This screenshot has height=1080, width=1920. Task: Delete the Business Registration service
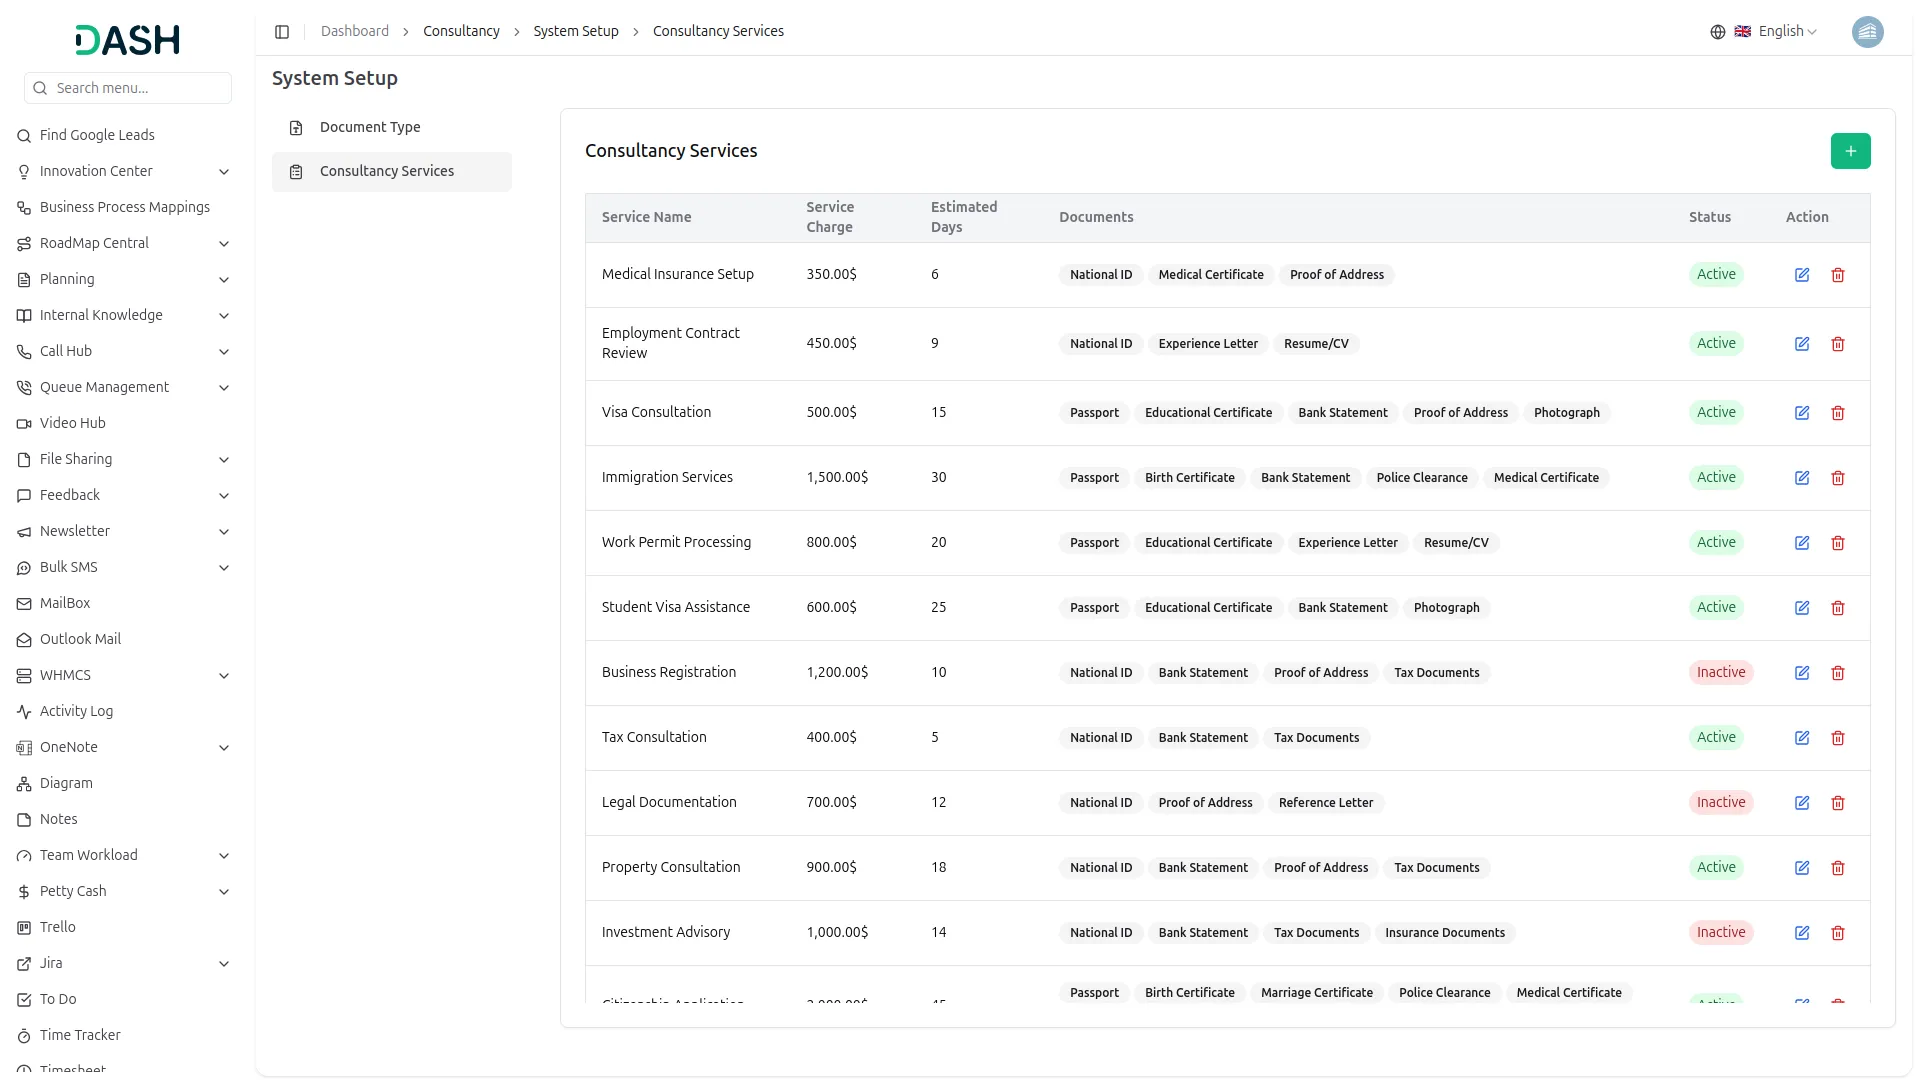pos(1838,673)
